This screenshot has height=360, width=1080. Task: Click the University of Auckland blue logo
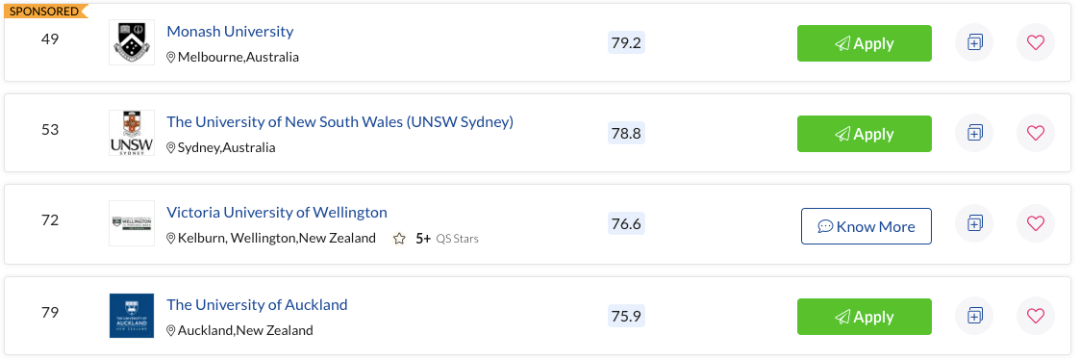[132, 316]
